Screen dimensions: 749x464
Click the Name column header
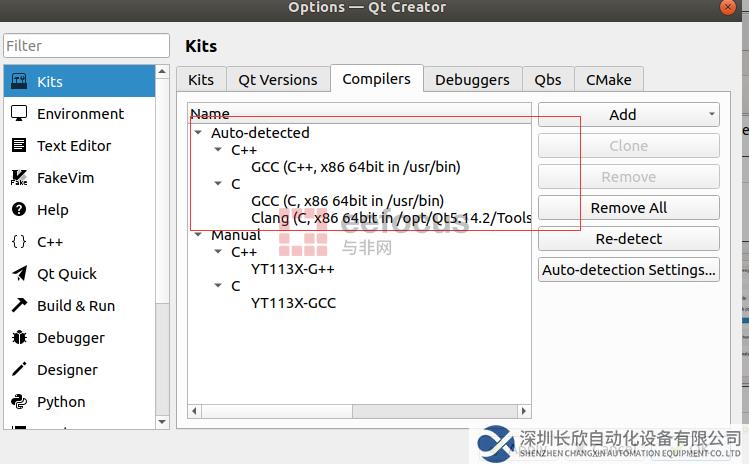[x=359, y=113]
